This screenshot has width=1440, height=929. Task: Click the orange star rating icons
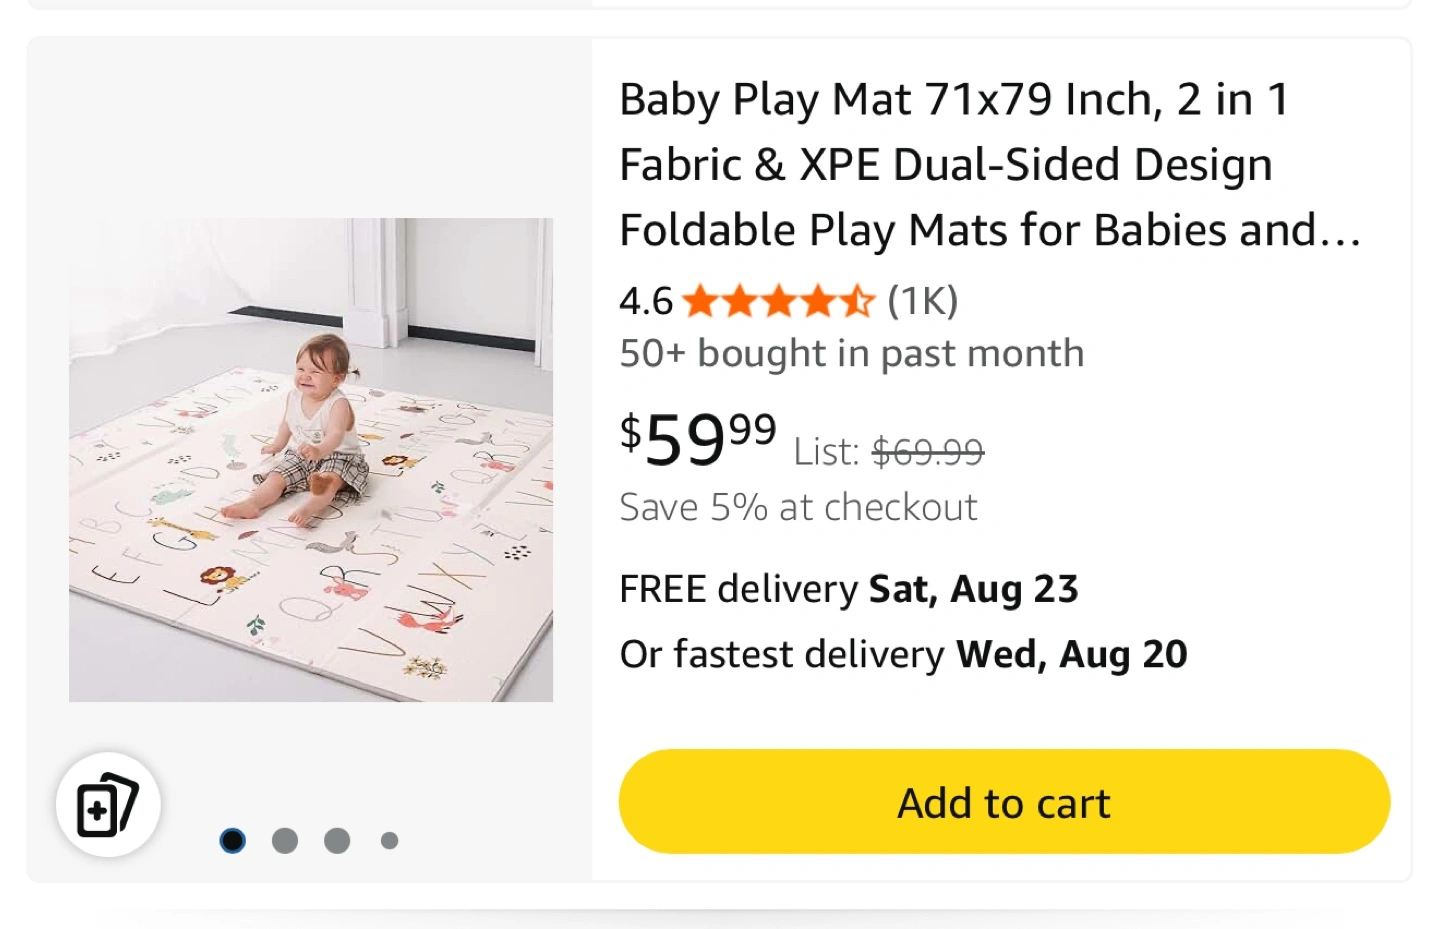(x=779, y=300)
